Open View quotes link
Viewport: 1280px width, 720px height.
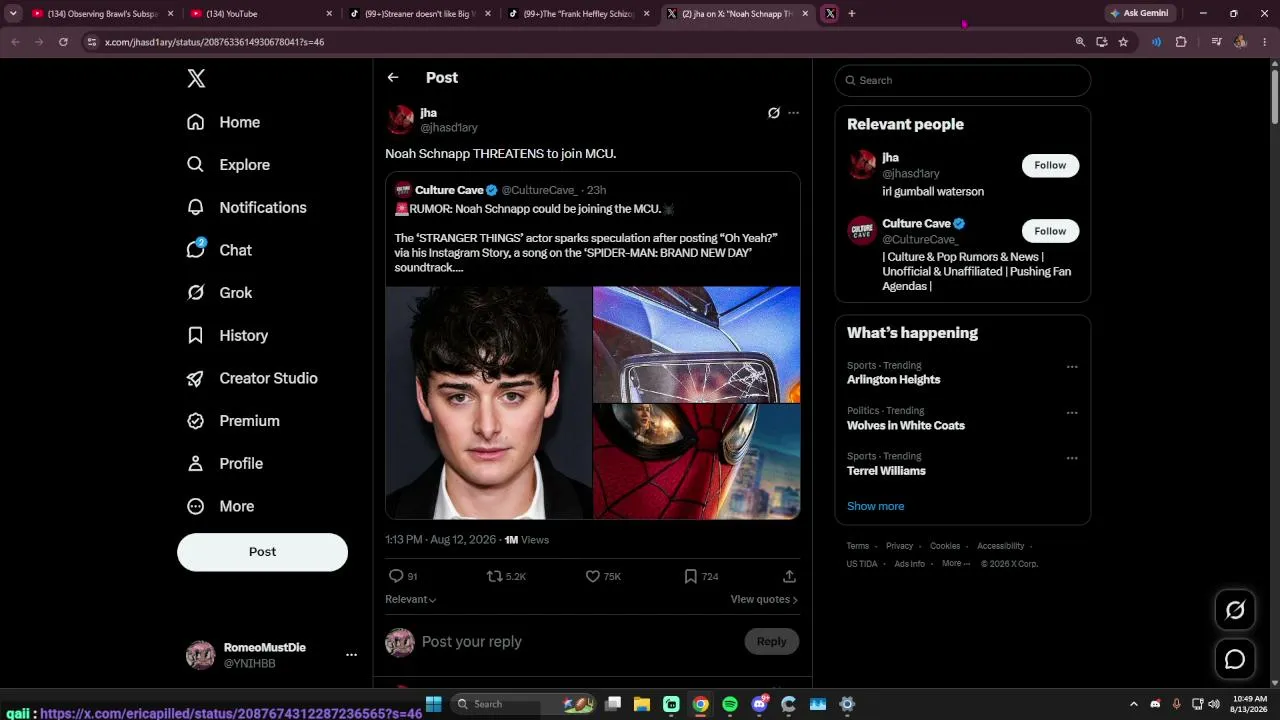[764, 599]
